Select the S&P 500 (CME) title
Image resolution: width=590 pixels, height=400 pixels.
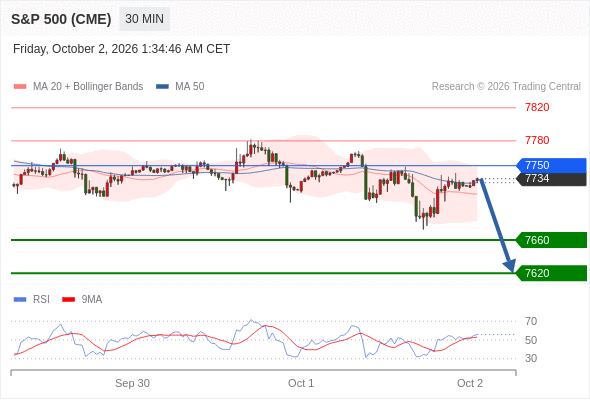click(x=61, y=19)
